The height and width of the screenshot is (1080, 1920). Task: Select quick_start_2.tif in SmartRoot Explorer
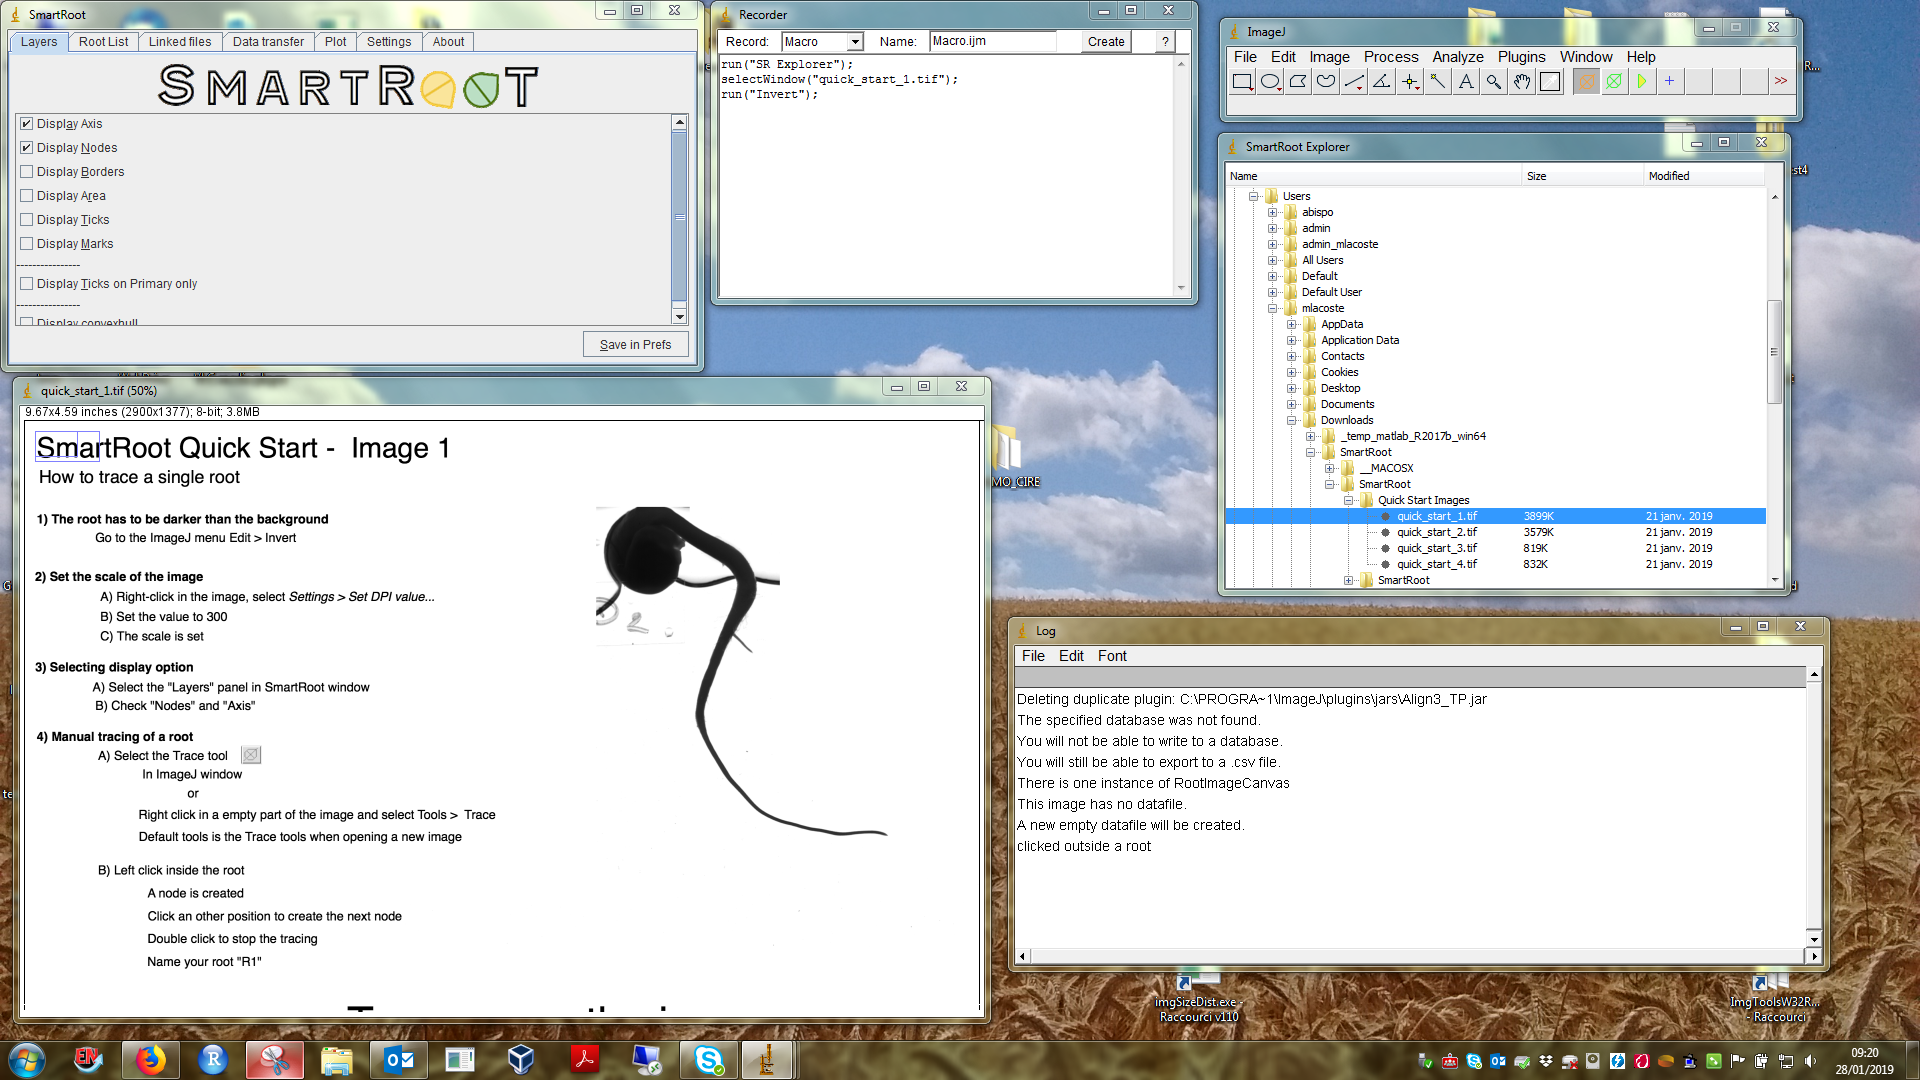click(x=1436, y=532)
